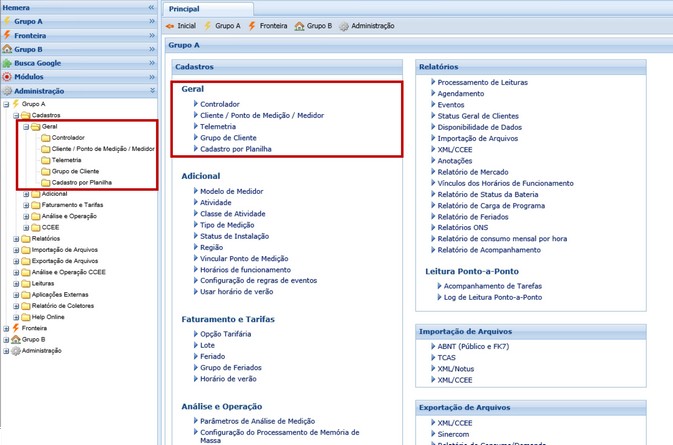Expand the Faturamento e Tarifas tree node
This screenshot has width=673, height=445.
pyautogui.click(x=26, y=205)
